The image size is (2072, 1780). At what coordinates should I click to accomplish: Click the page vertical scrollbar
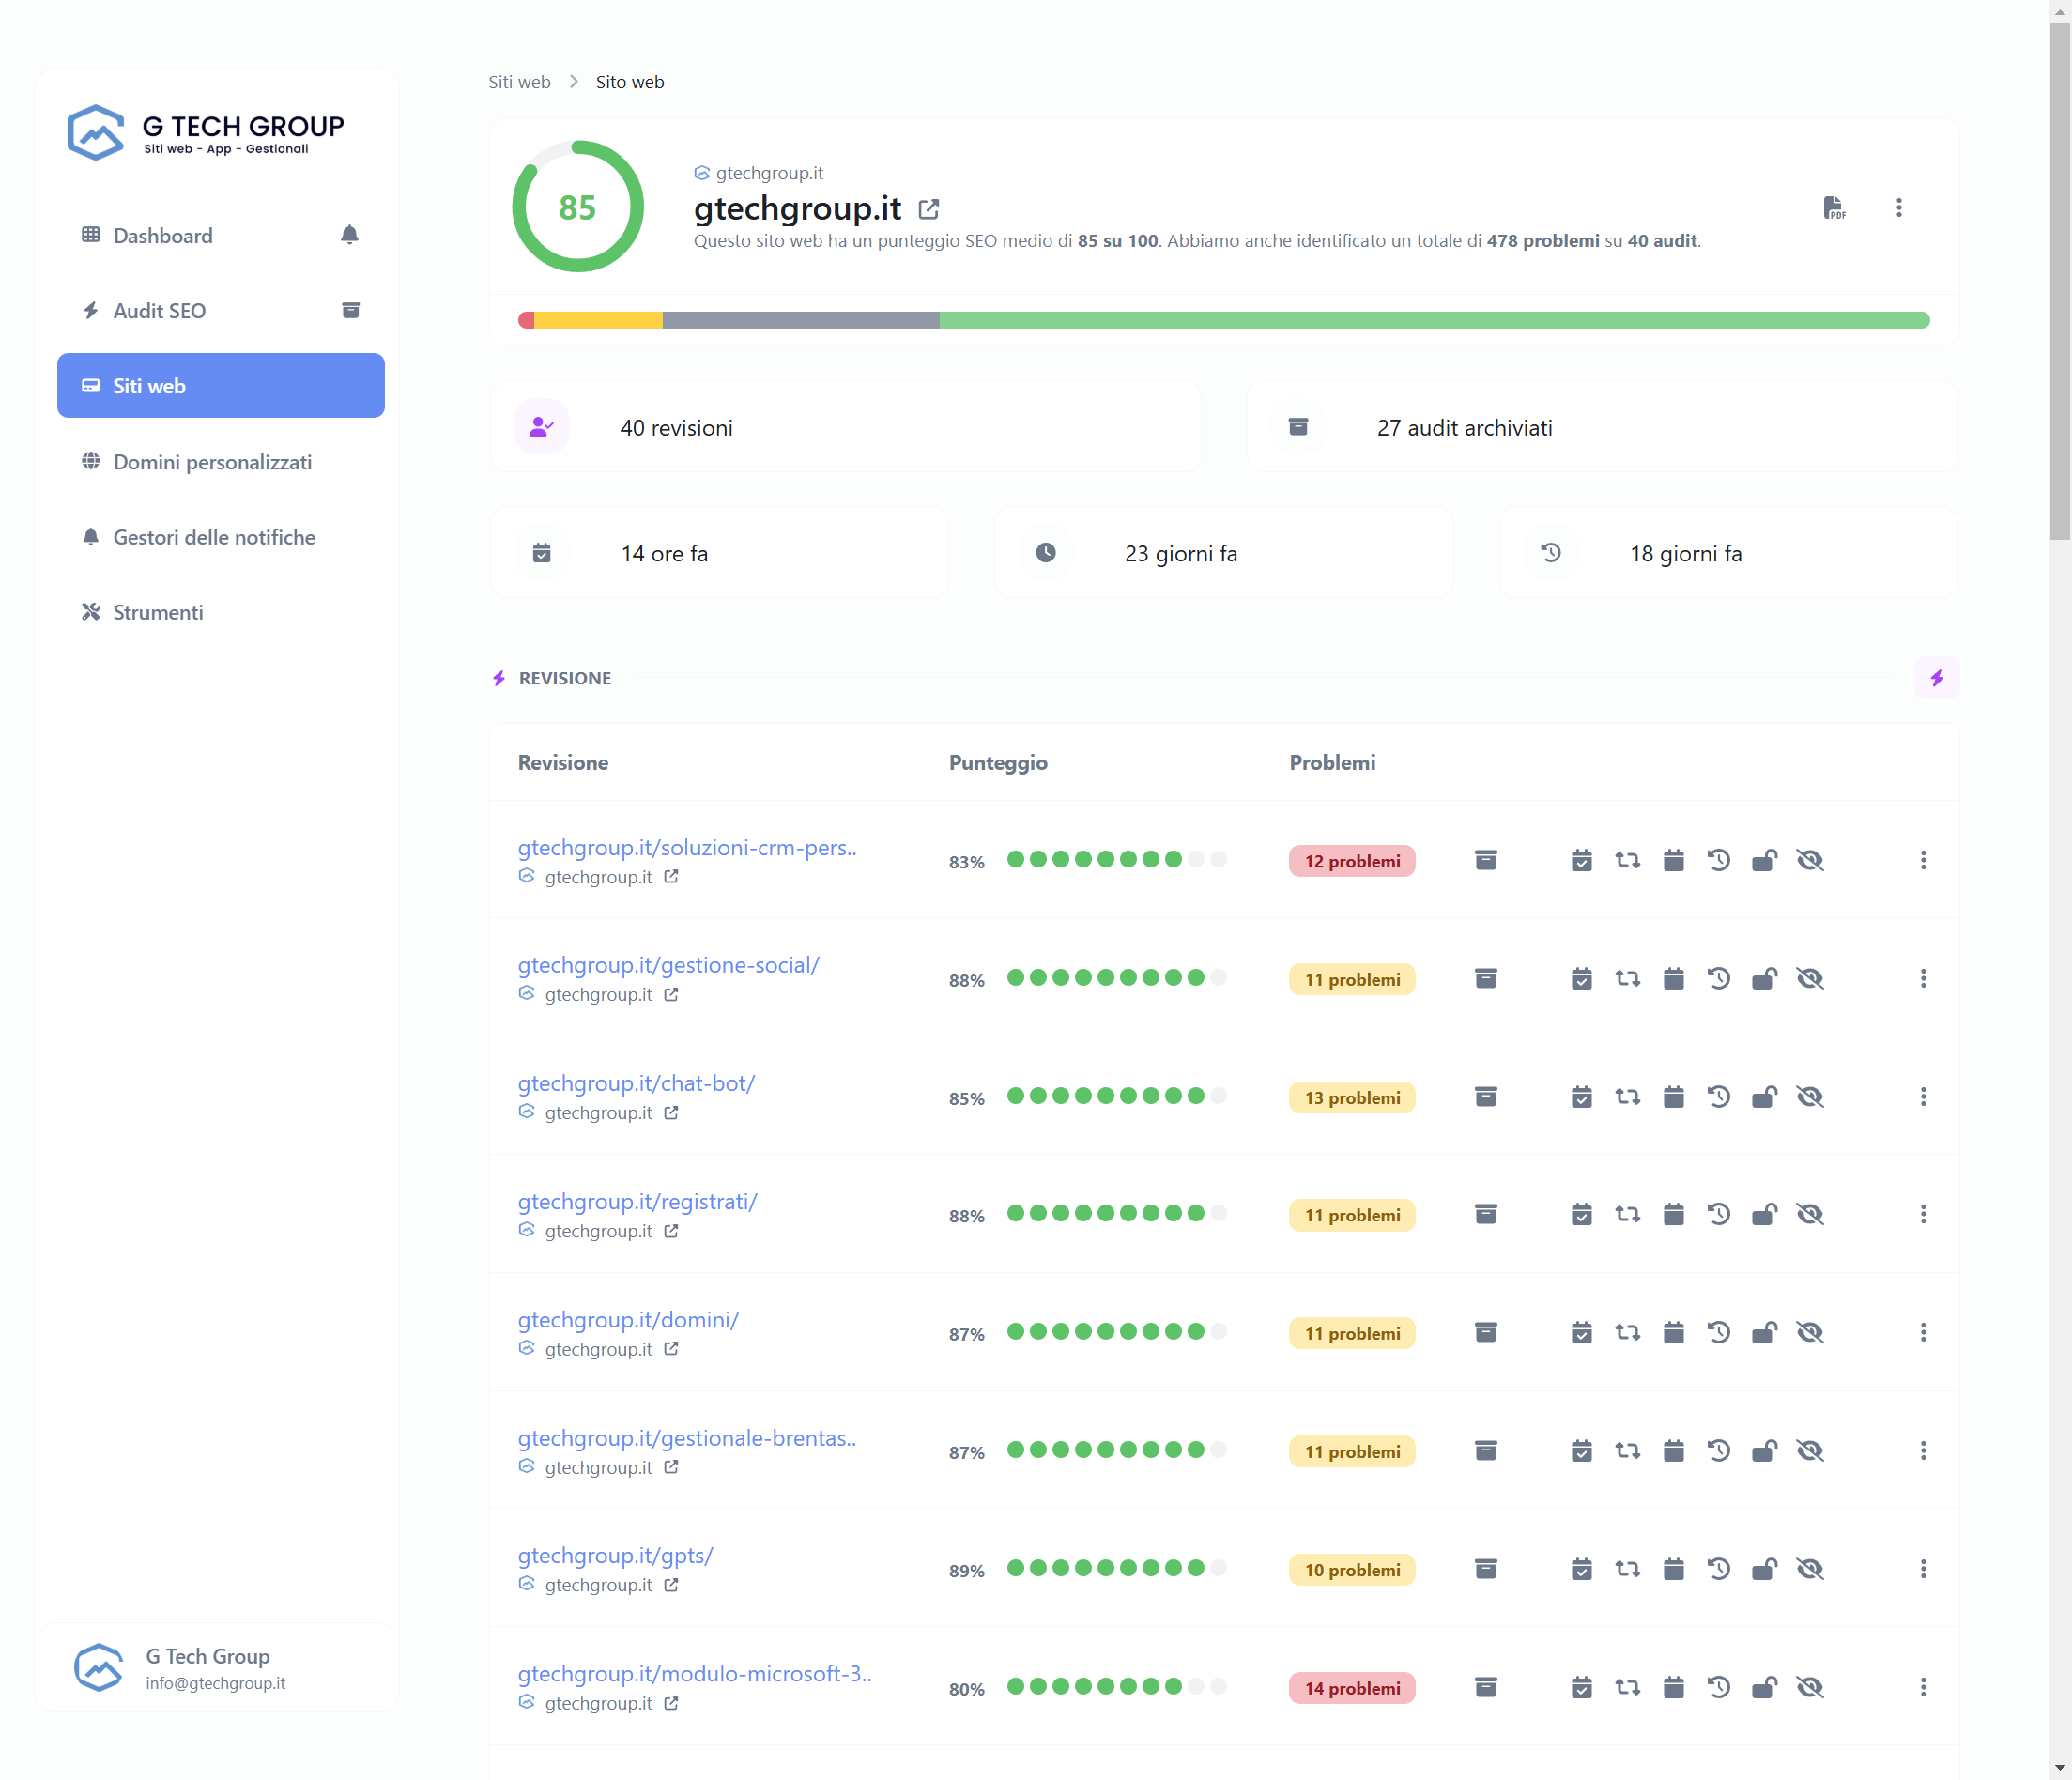coord(2059,280)
